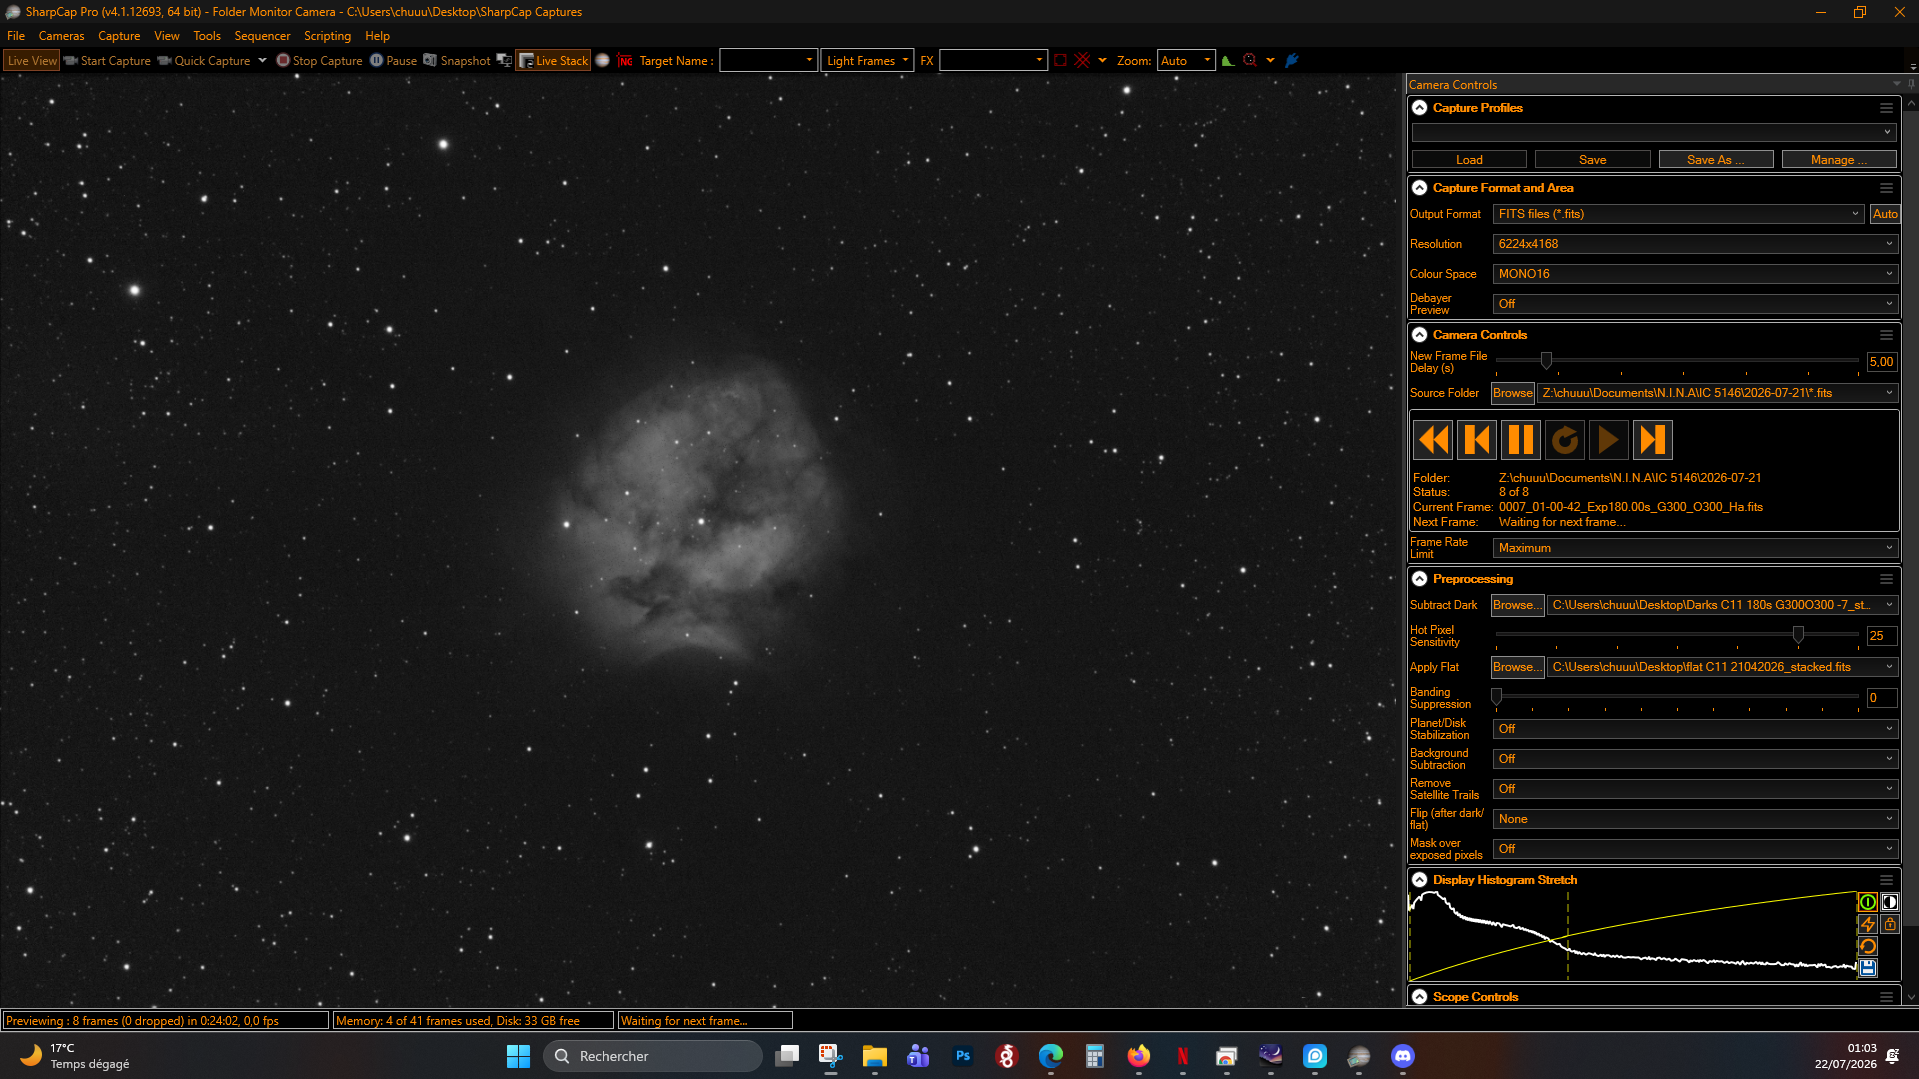Adjust the Hot Pixel Sensitivity slider
Viewport: 1919px width, 1079px height.
point(1798,635)
